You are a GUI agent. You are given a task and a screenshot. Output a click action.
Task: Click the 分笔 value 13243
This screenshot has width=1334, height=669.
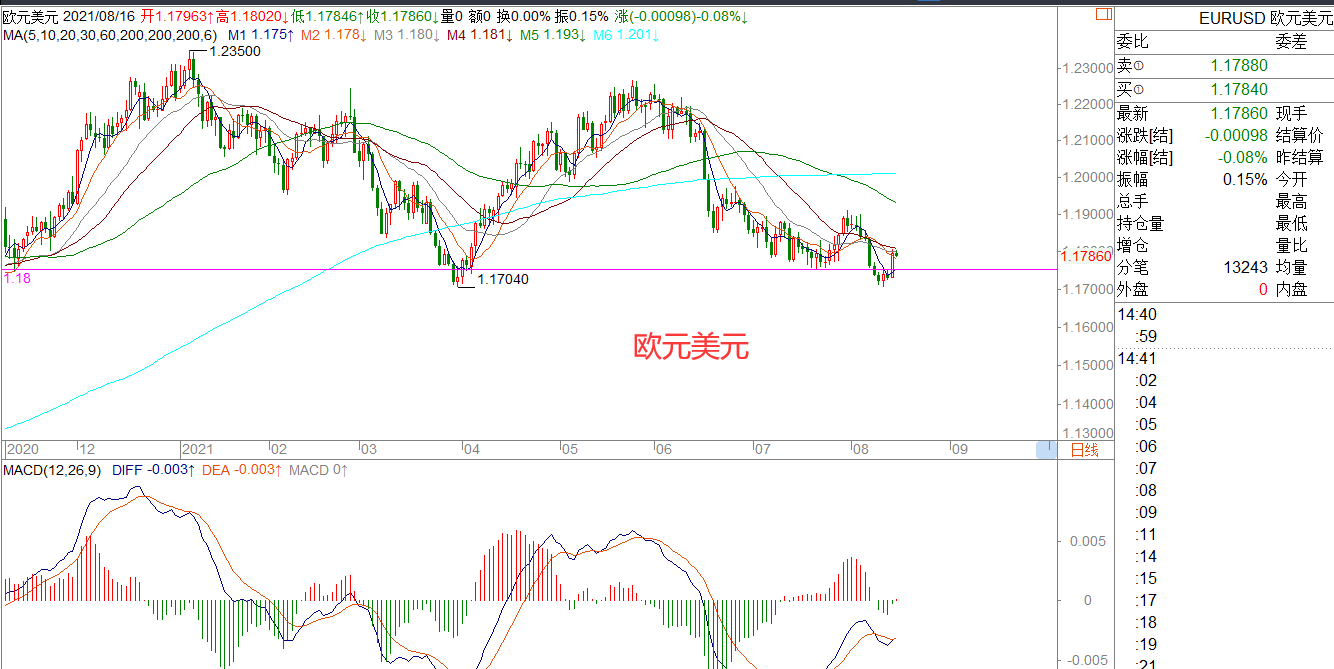pos(1246,268)
